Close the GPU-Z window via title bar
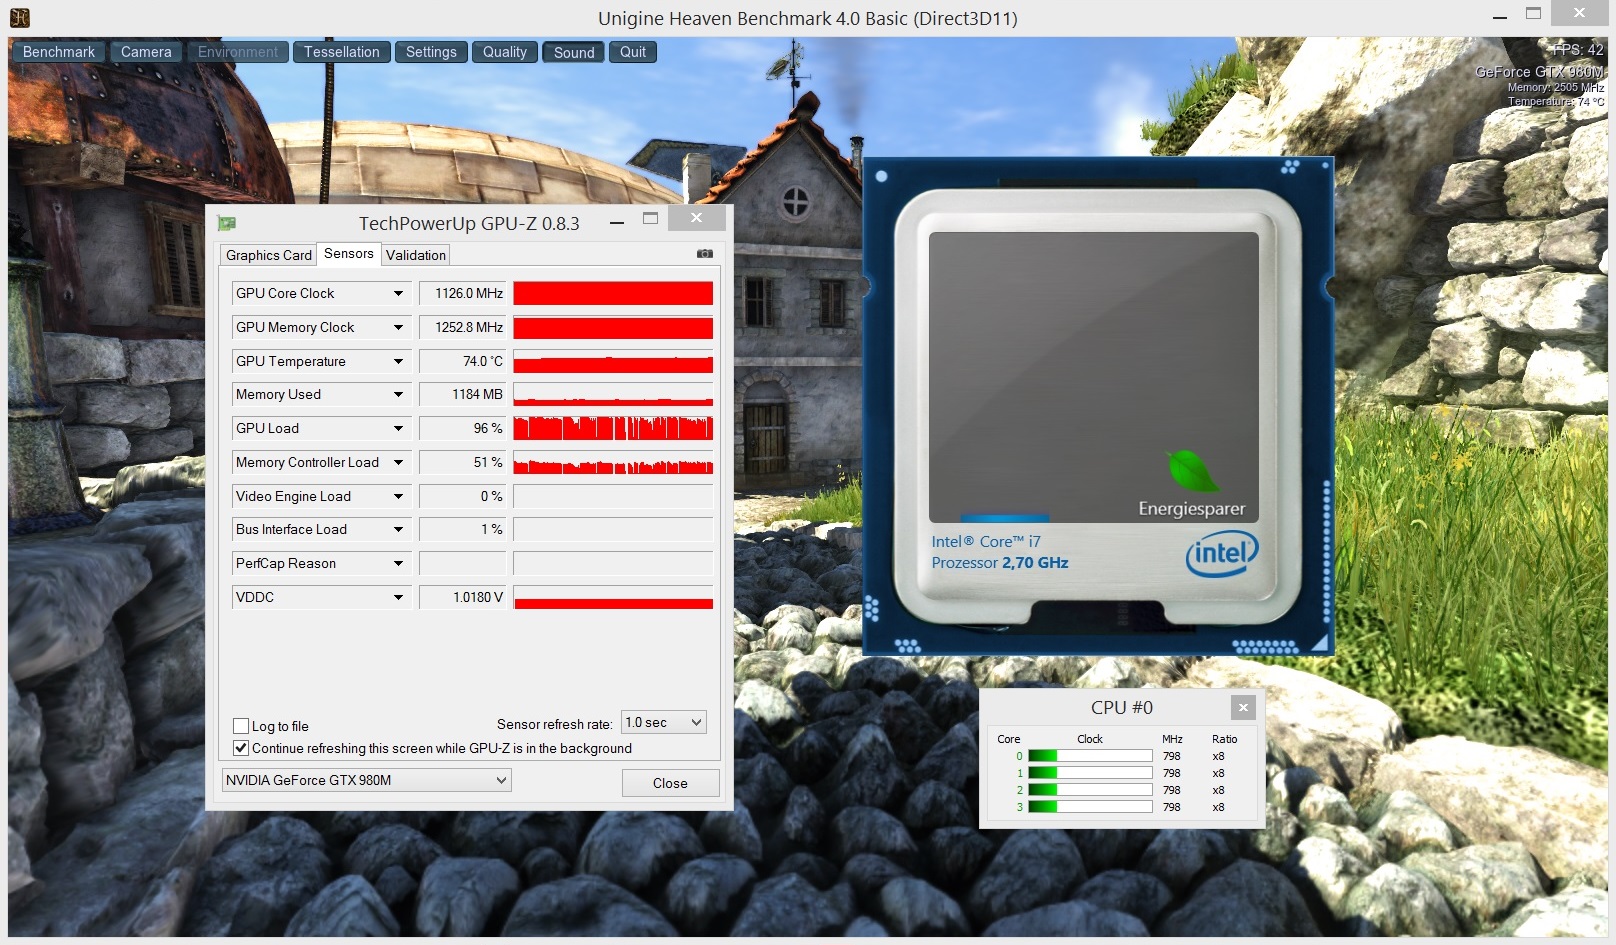Viewport: 1616px width, 945px height. [x=697, y=218]
